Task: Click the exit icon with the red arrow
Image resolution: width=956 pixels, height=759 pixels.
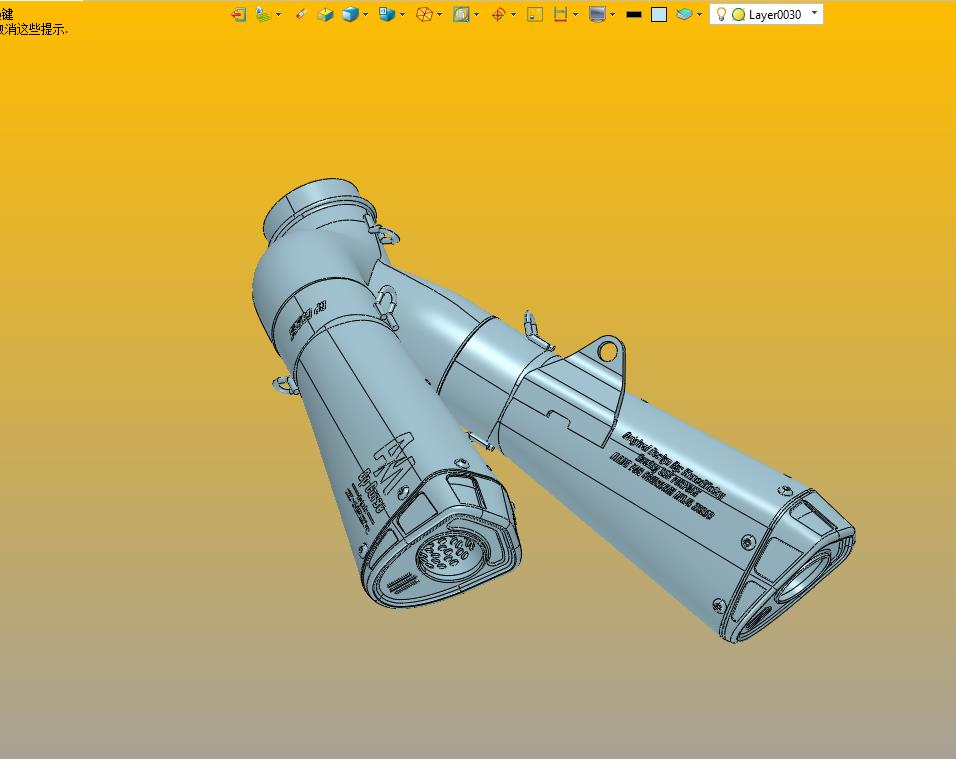Action: tap(238, 15)
